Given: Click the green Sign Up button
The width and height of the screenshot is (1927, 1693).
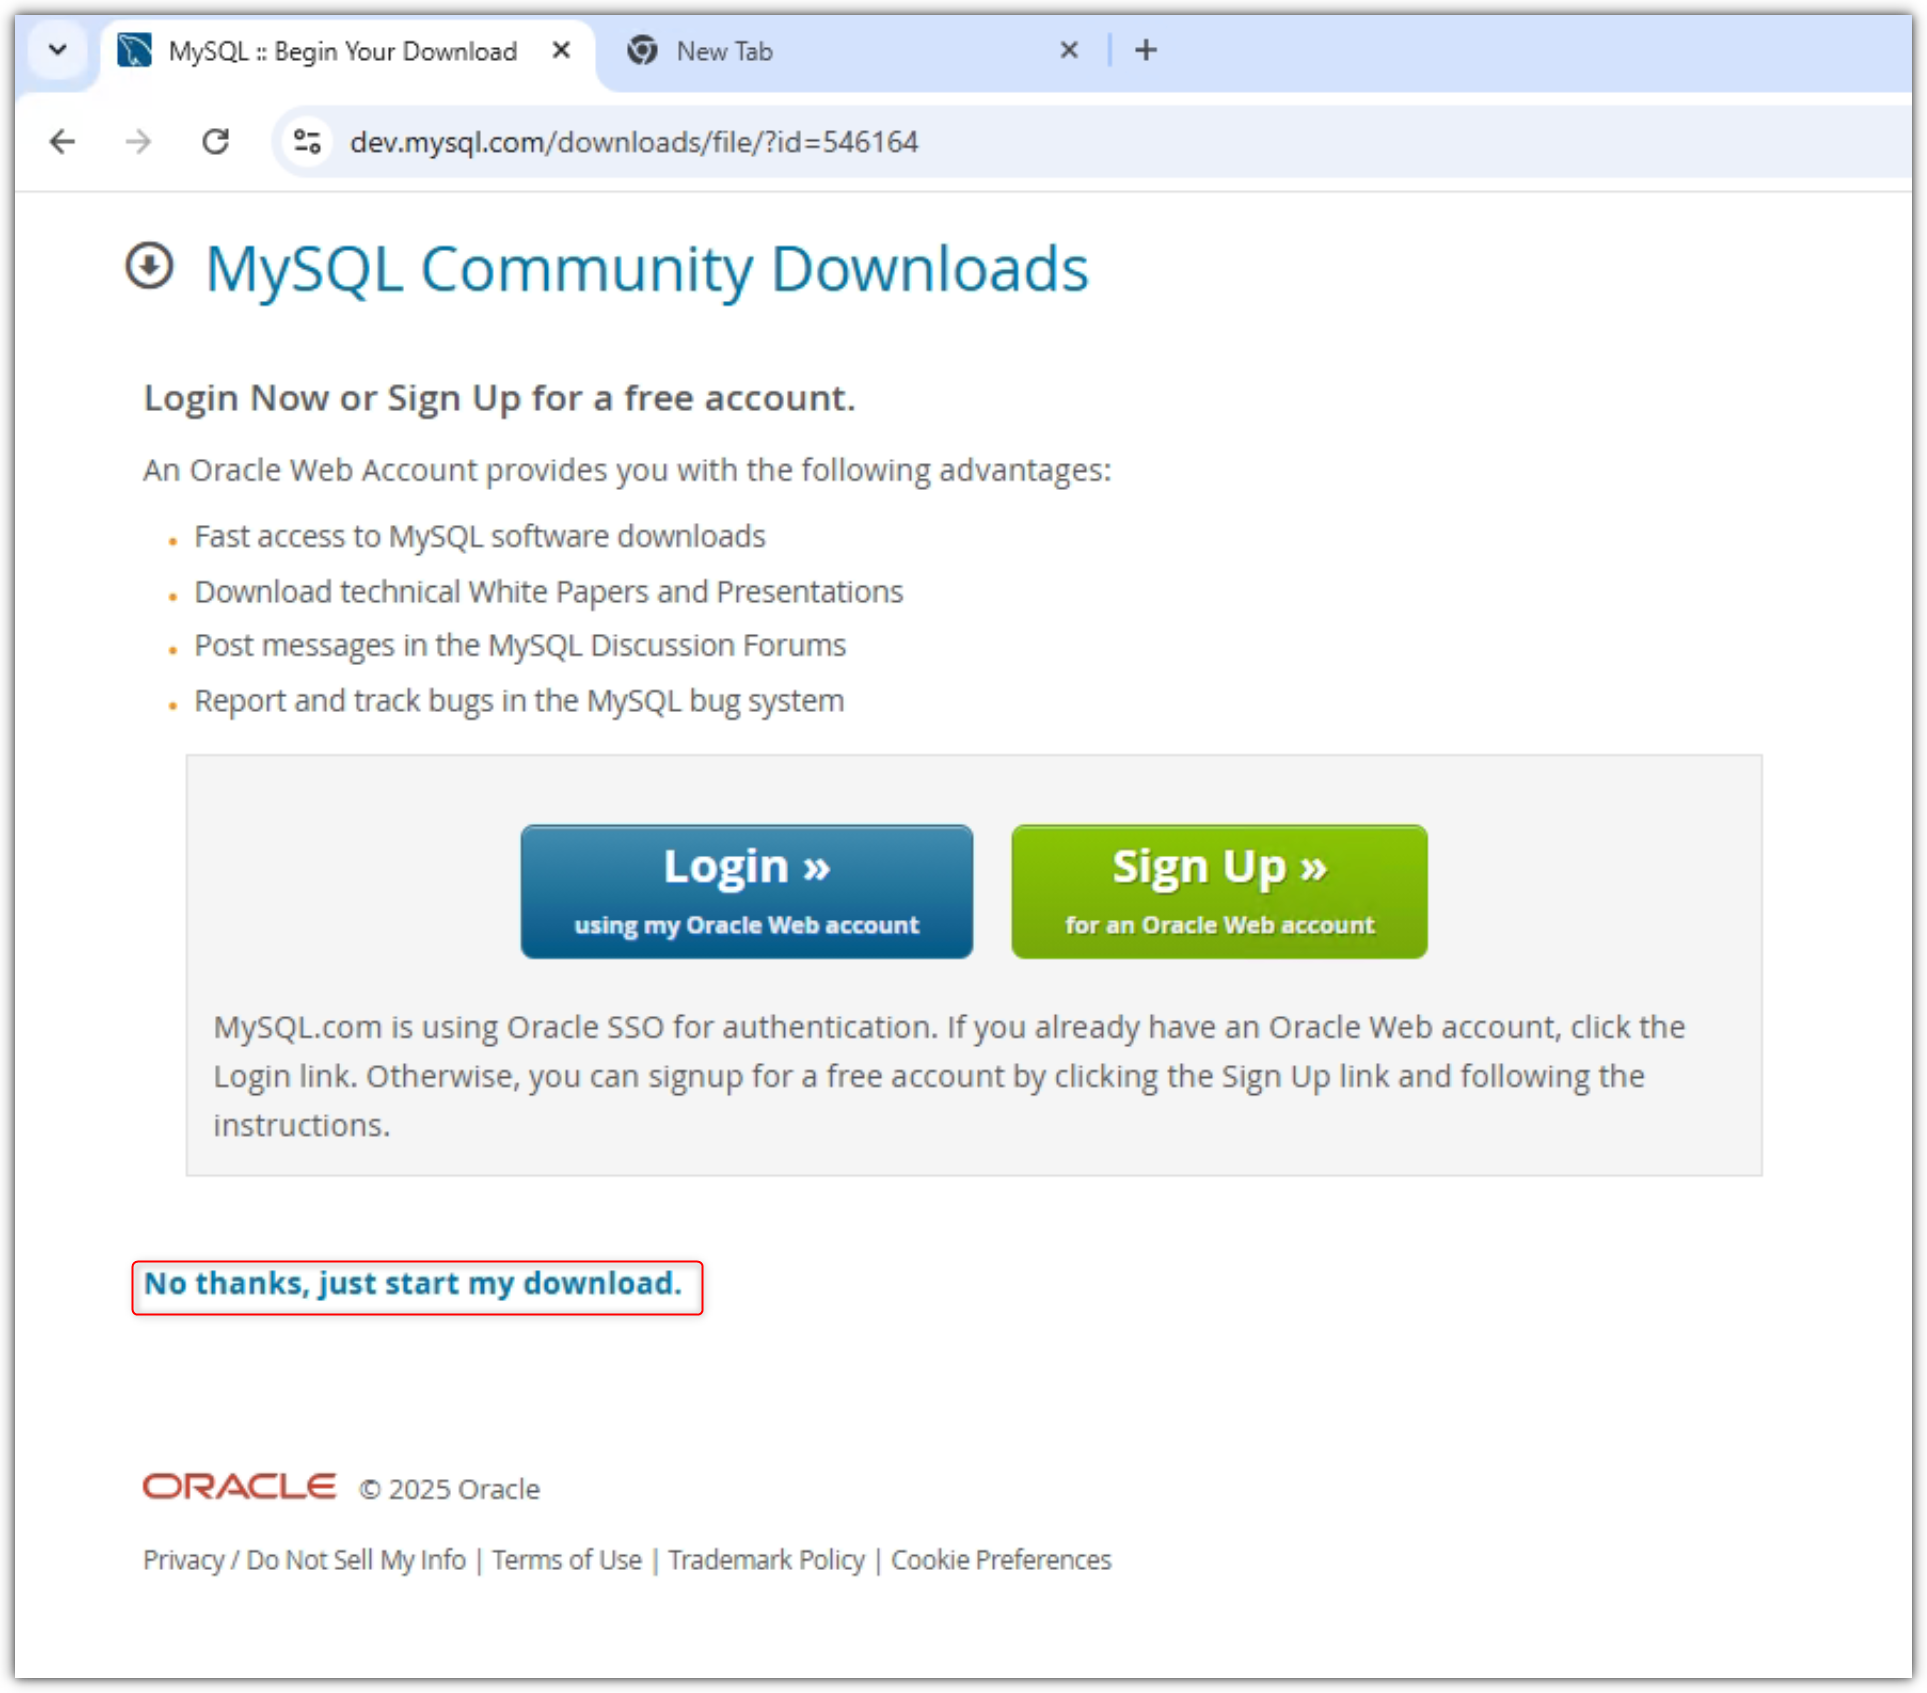Looking at the screenshot, I should [1219, 891].
